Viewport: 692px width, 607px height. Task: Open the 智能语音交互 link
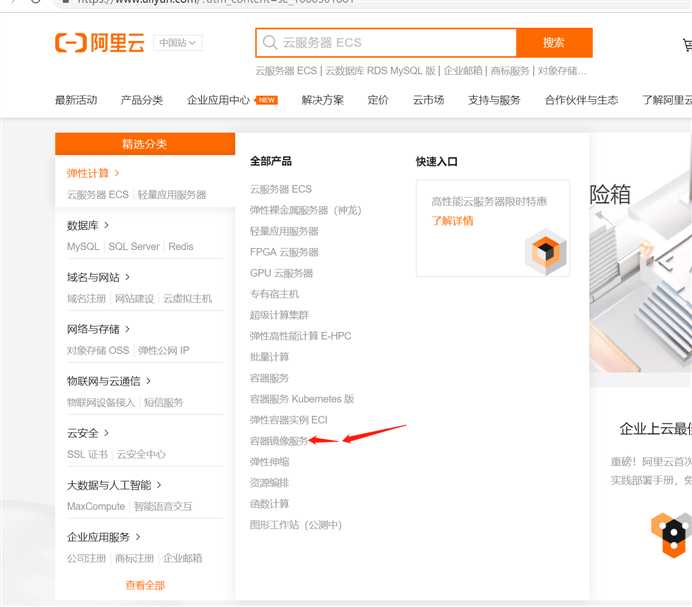pyautogui.click(x=163, y=506)
